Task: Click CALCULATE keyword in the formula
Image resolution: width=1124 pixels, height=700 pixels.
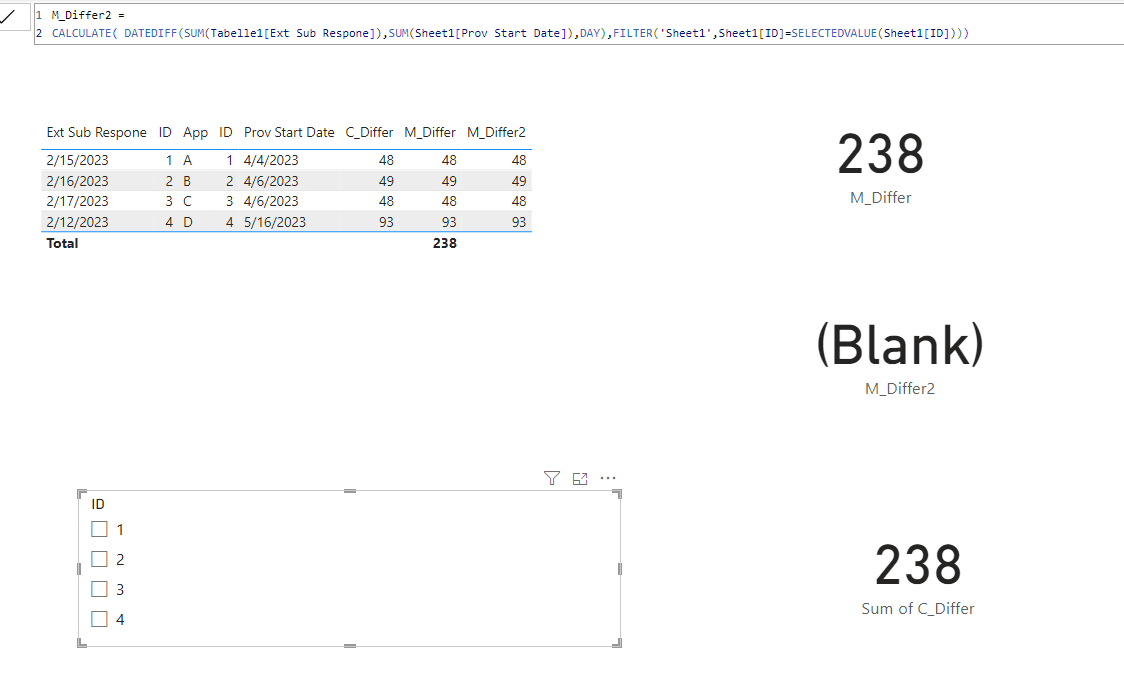Action: (x=81, y=33)
